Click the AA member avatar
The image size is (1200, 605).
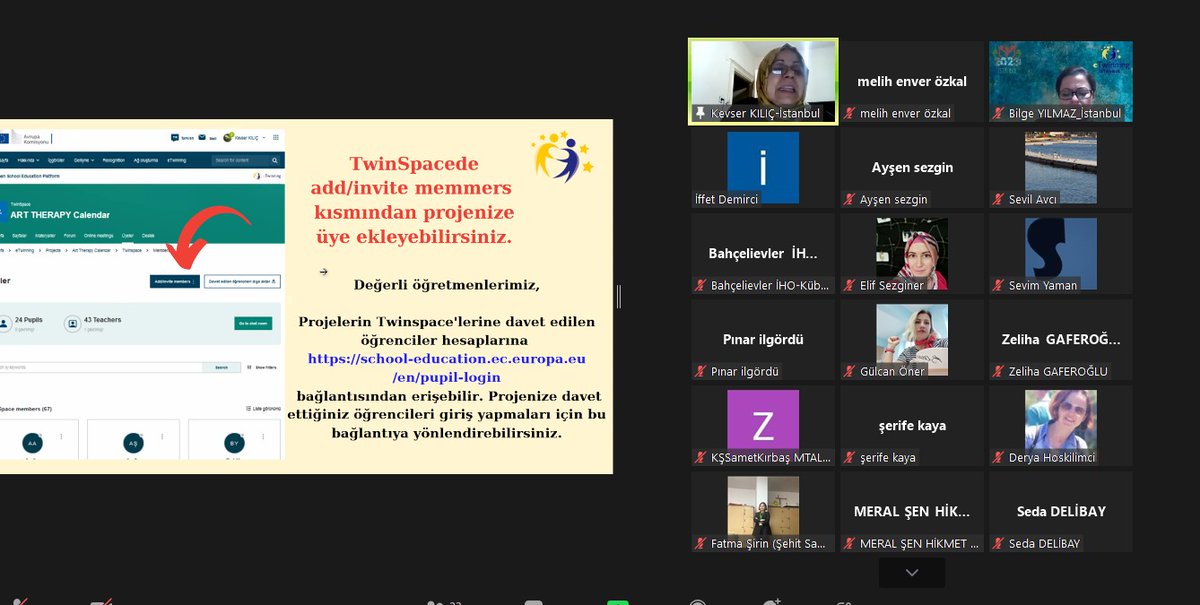(x=32, y=443)
